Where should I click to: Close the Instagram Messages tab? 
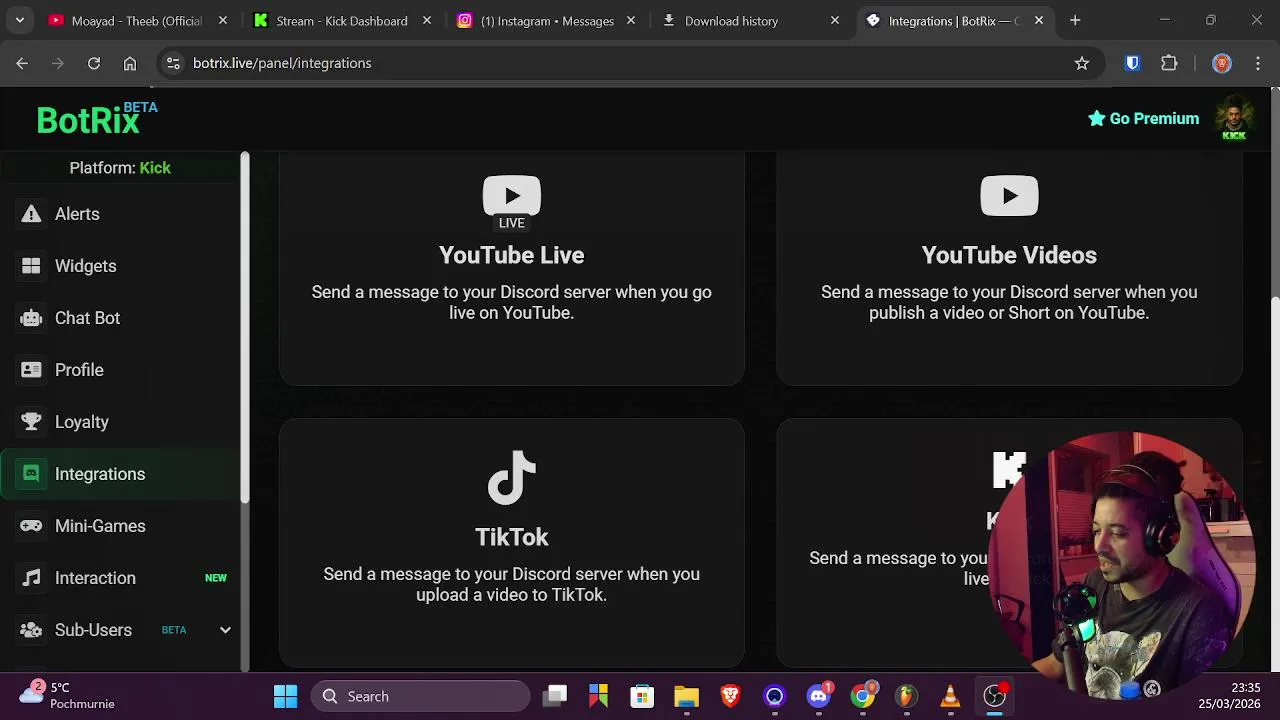(631, 21)
